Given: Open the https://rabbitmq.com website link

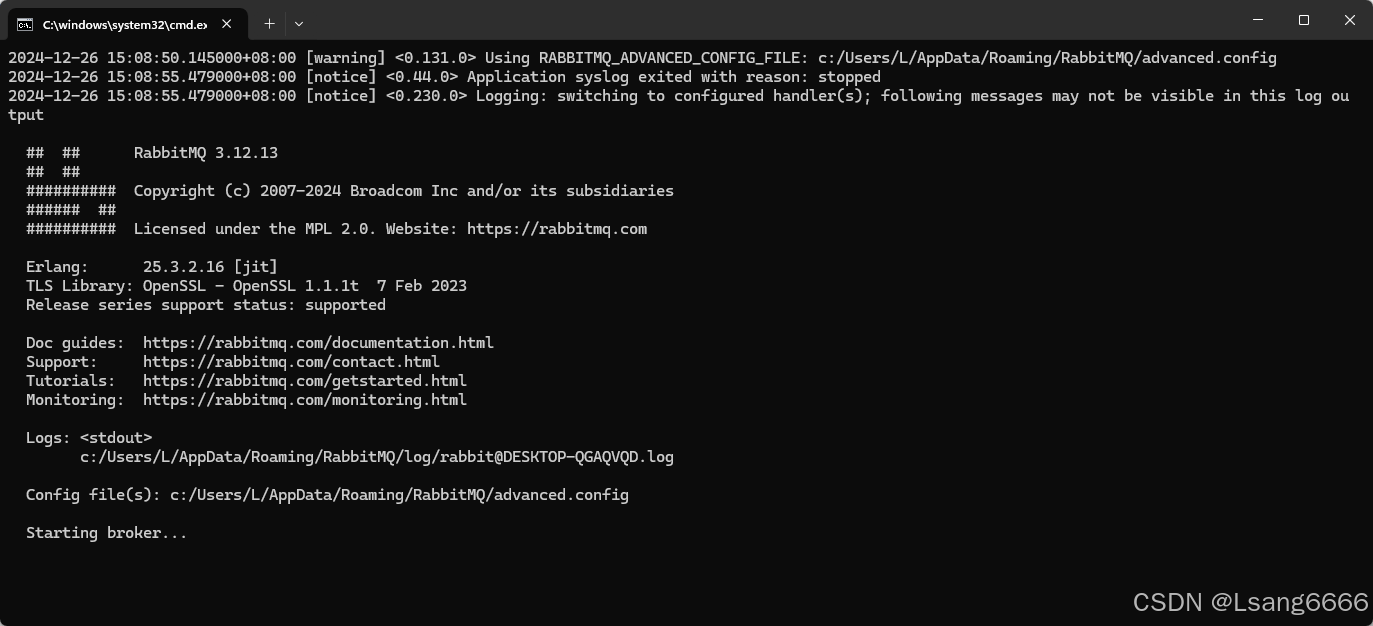Looking at the screenshot, I should pos(558,228).
